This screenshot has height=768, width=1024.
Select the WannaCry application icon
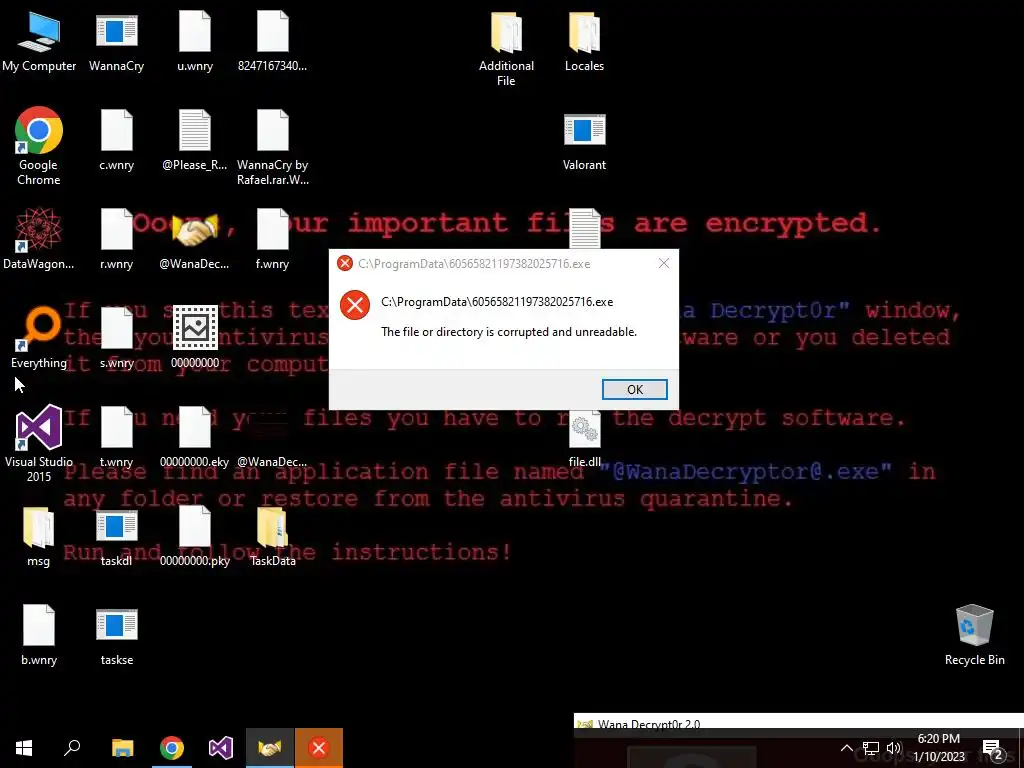116,40
